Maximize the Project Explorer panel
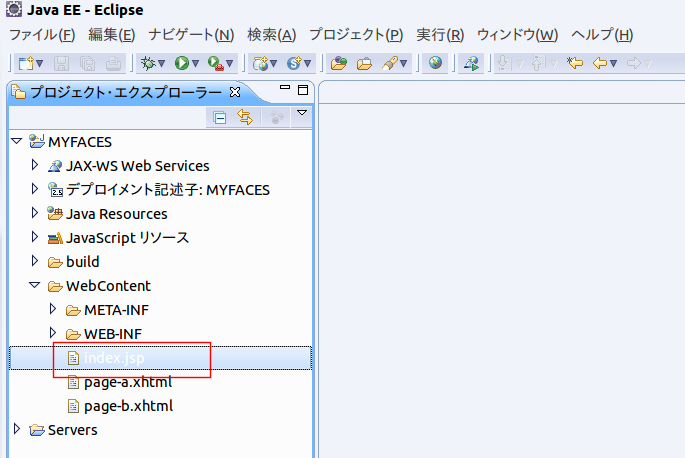685x458 pixels. coord(303,90)
